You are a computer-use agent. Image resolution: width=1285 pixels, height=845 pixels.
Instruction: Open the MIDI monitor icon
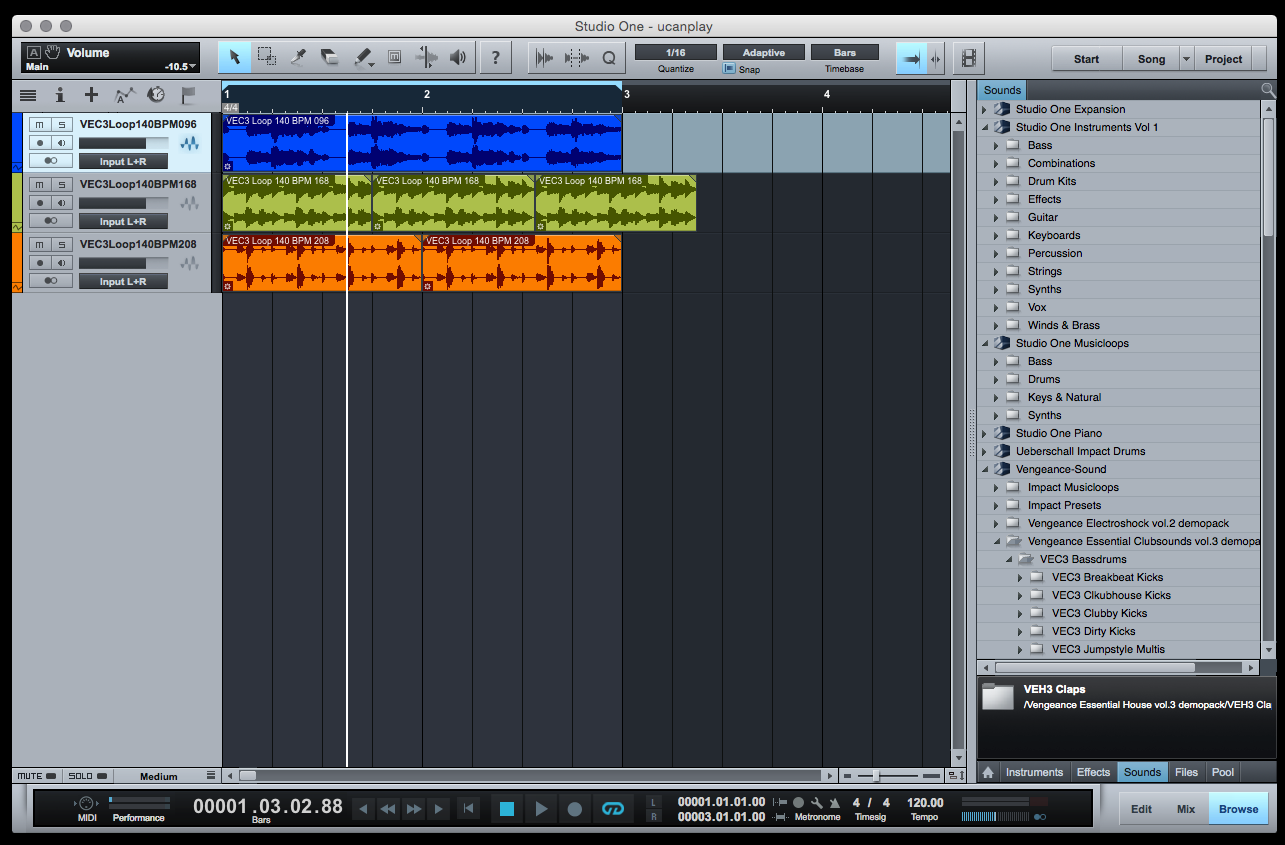pyautogui.click(x=86, y=803)
